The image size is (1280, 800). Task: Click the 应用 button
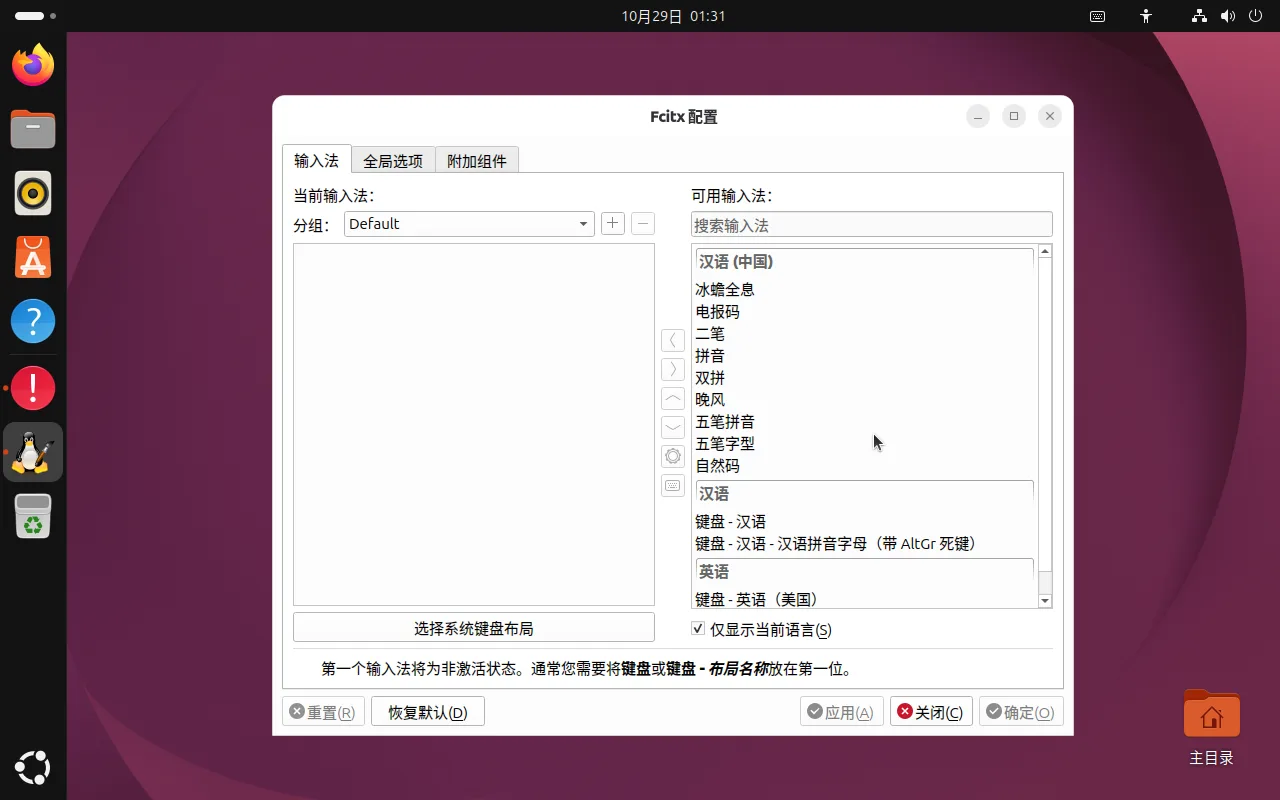[x=842, y=712]
